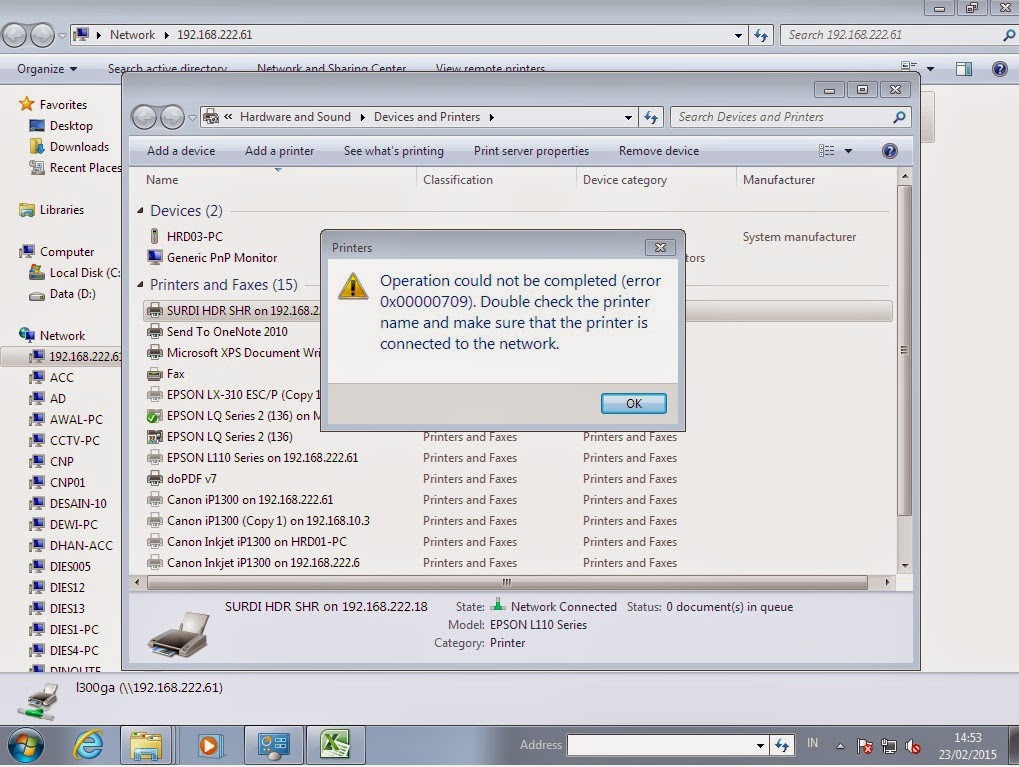Select the Generic PnP Monitor icon
This screenshot has height=767, width=1019.
click(155, 257)
